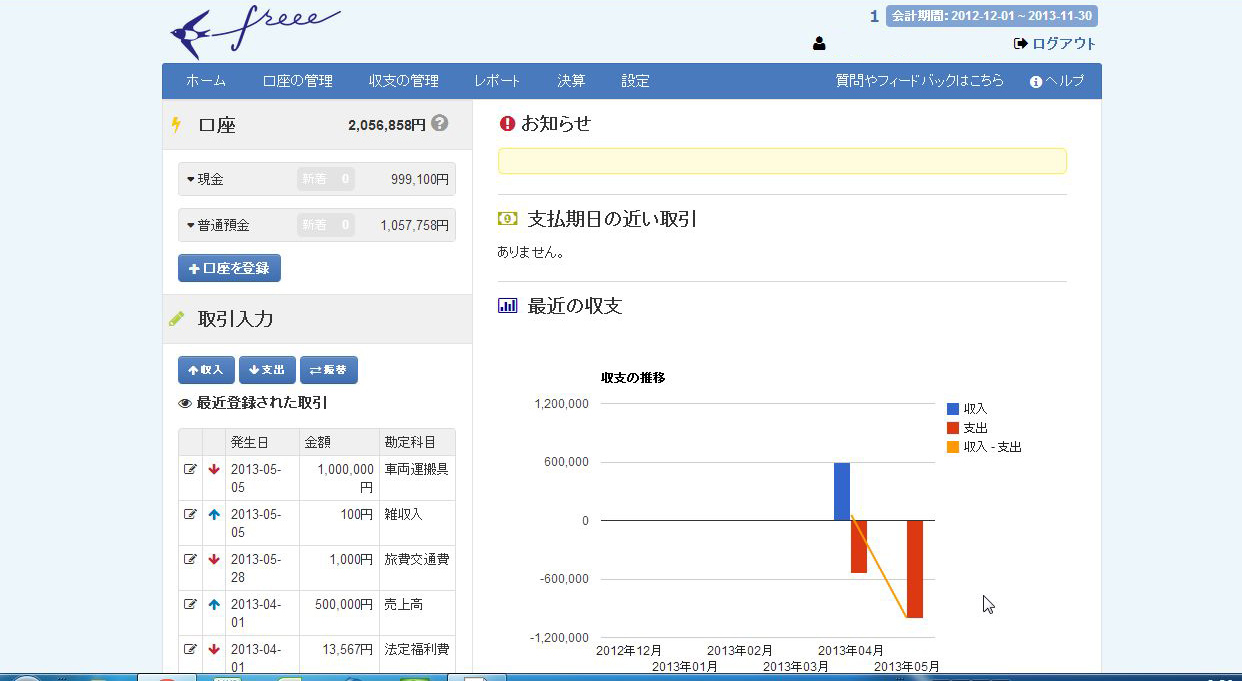Screen dimensions: 1242x681
Task: Click blue income arrow in 雑収入 row
Action: tap(214, 514)
